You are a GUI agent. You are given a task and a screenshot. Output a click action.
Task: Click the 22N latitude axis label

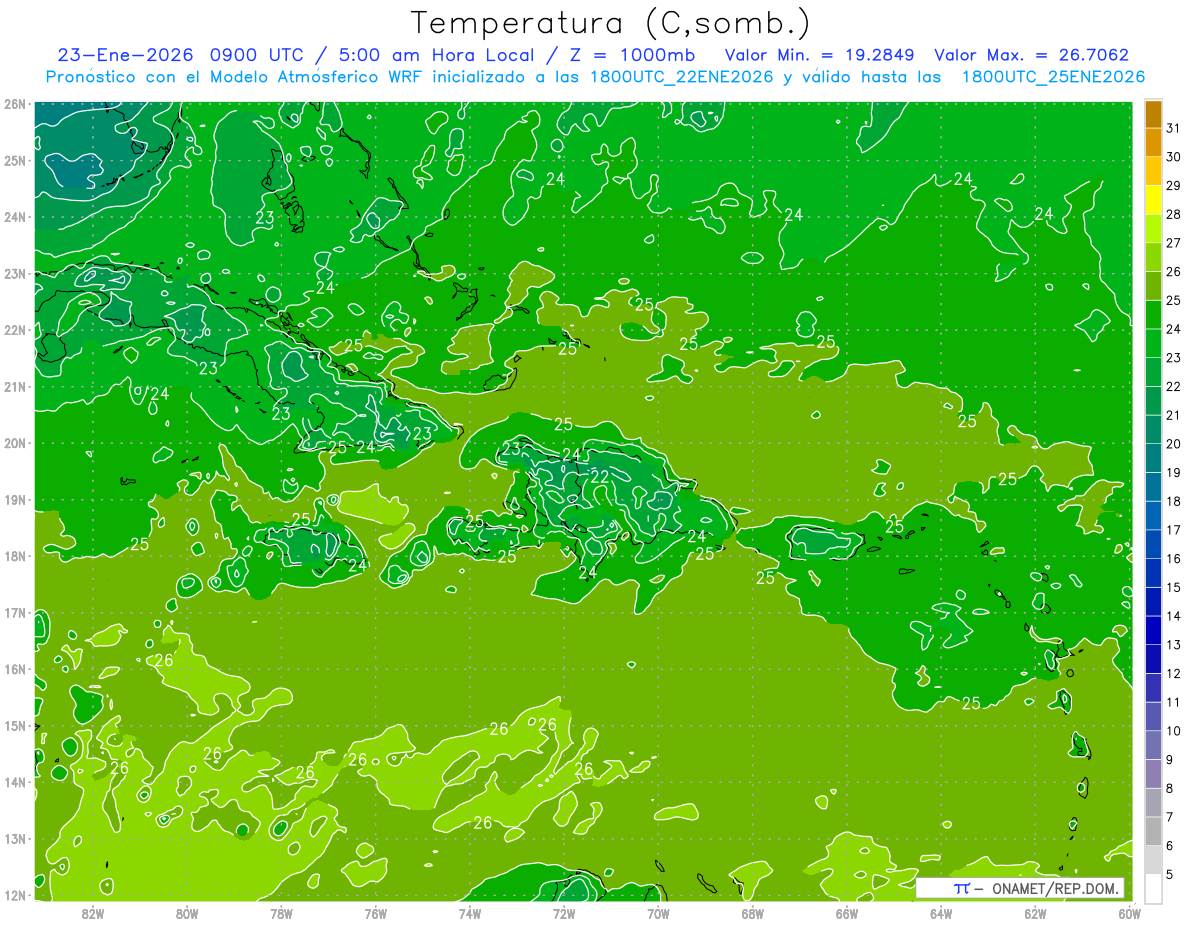(x=14, y=330)
